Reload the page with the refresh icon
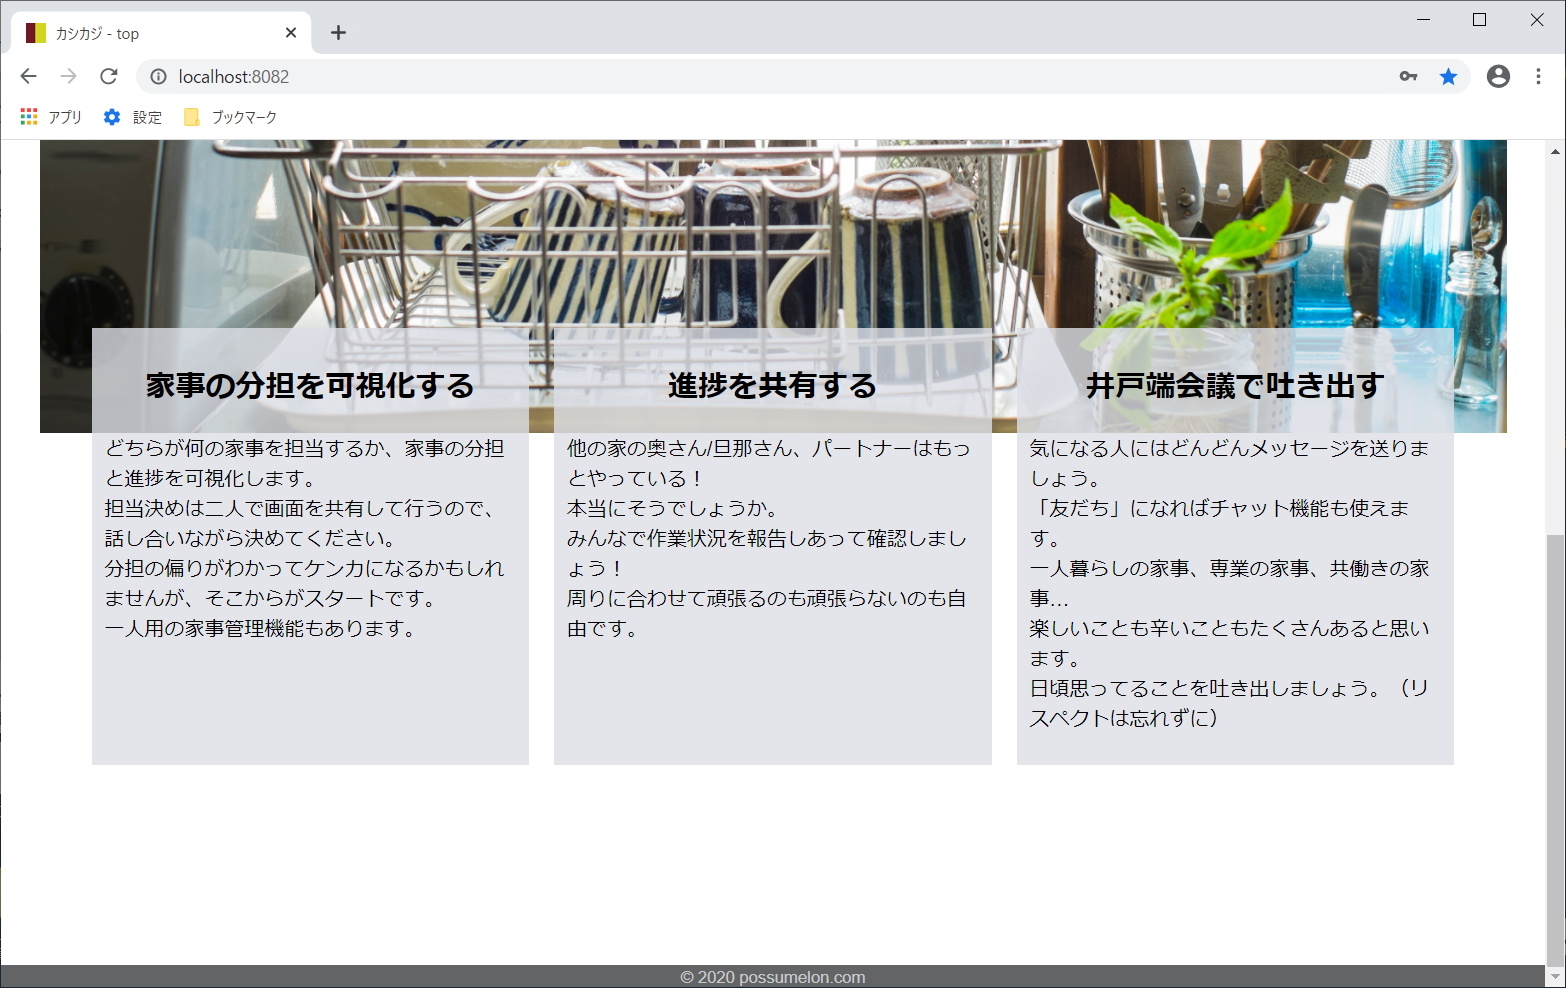 click(109, 76)
